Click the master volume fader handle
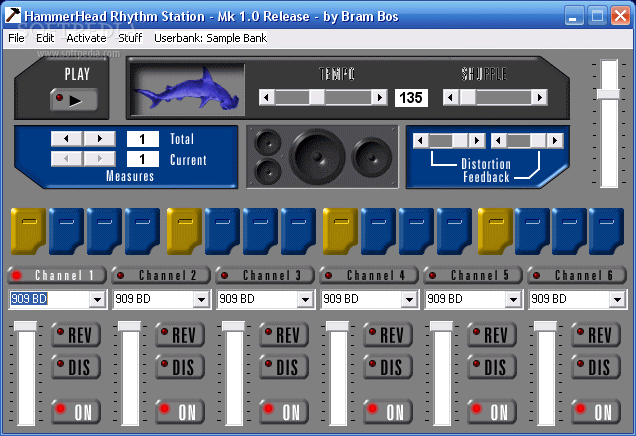636x436 pixels. click(x=608, y=94)
